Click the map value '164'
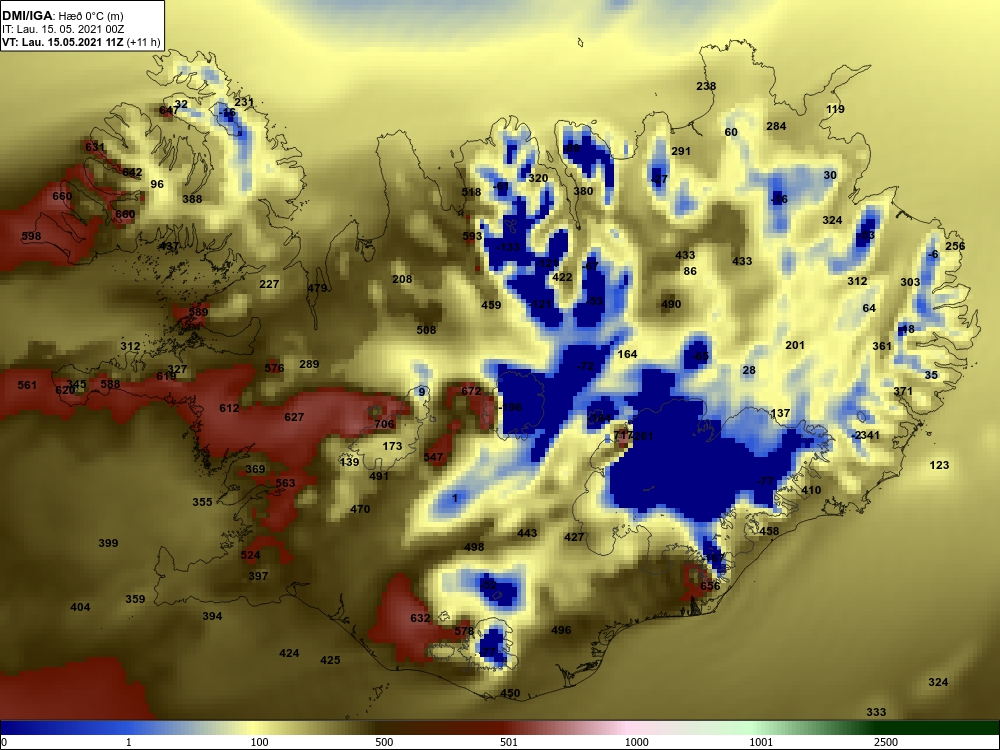Screen dimensions: 1000x750 [628, 354]
